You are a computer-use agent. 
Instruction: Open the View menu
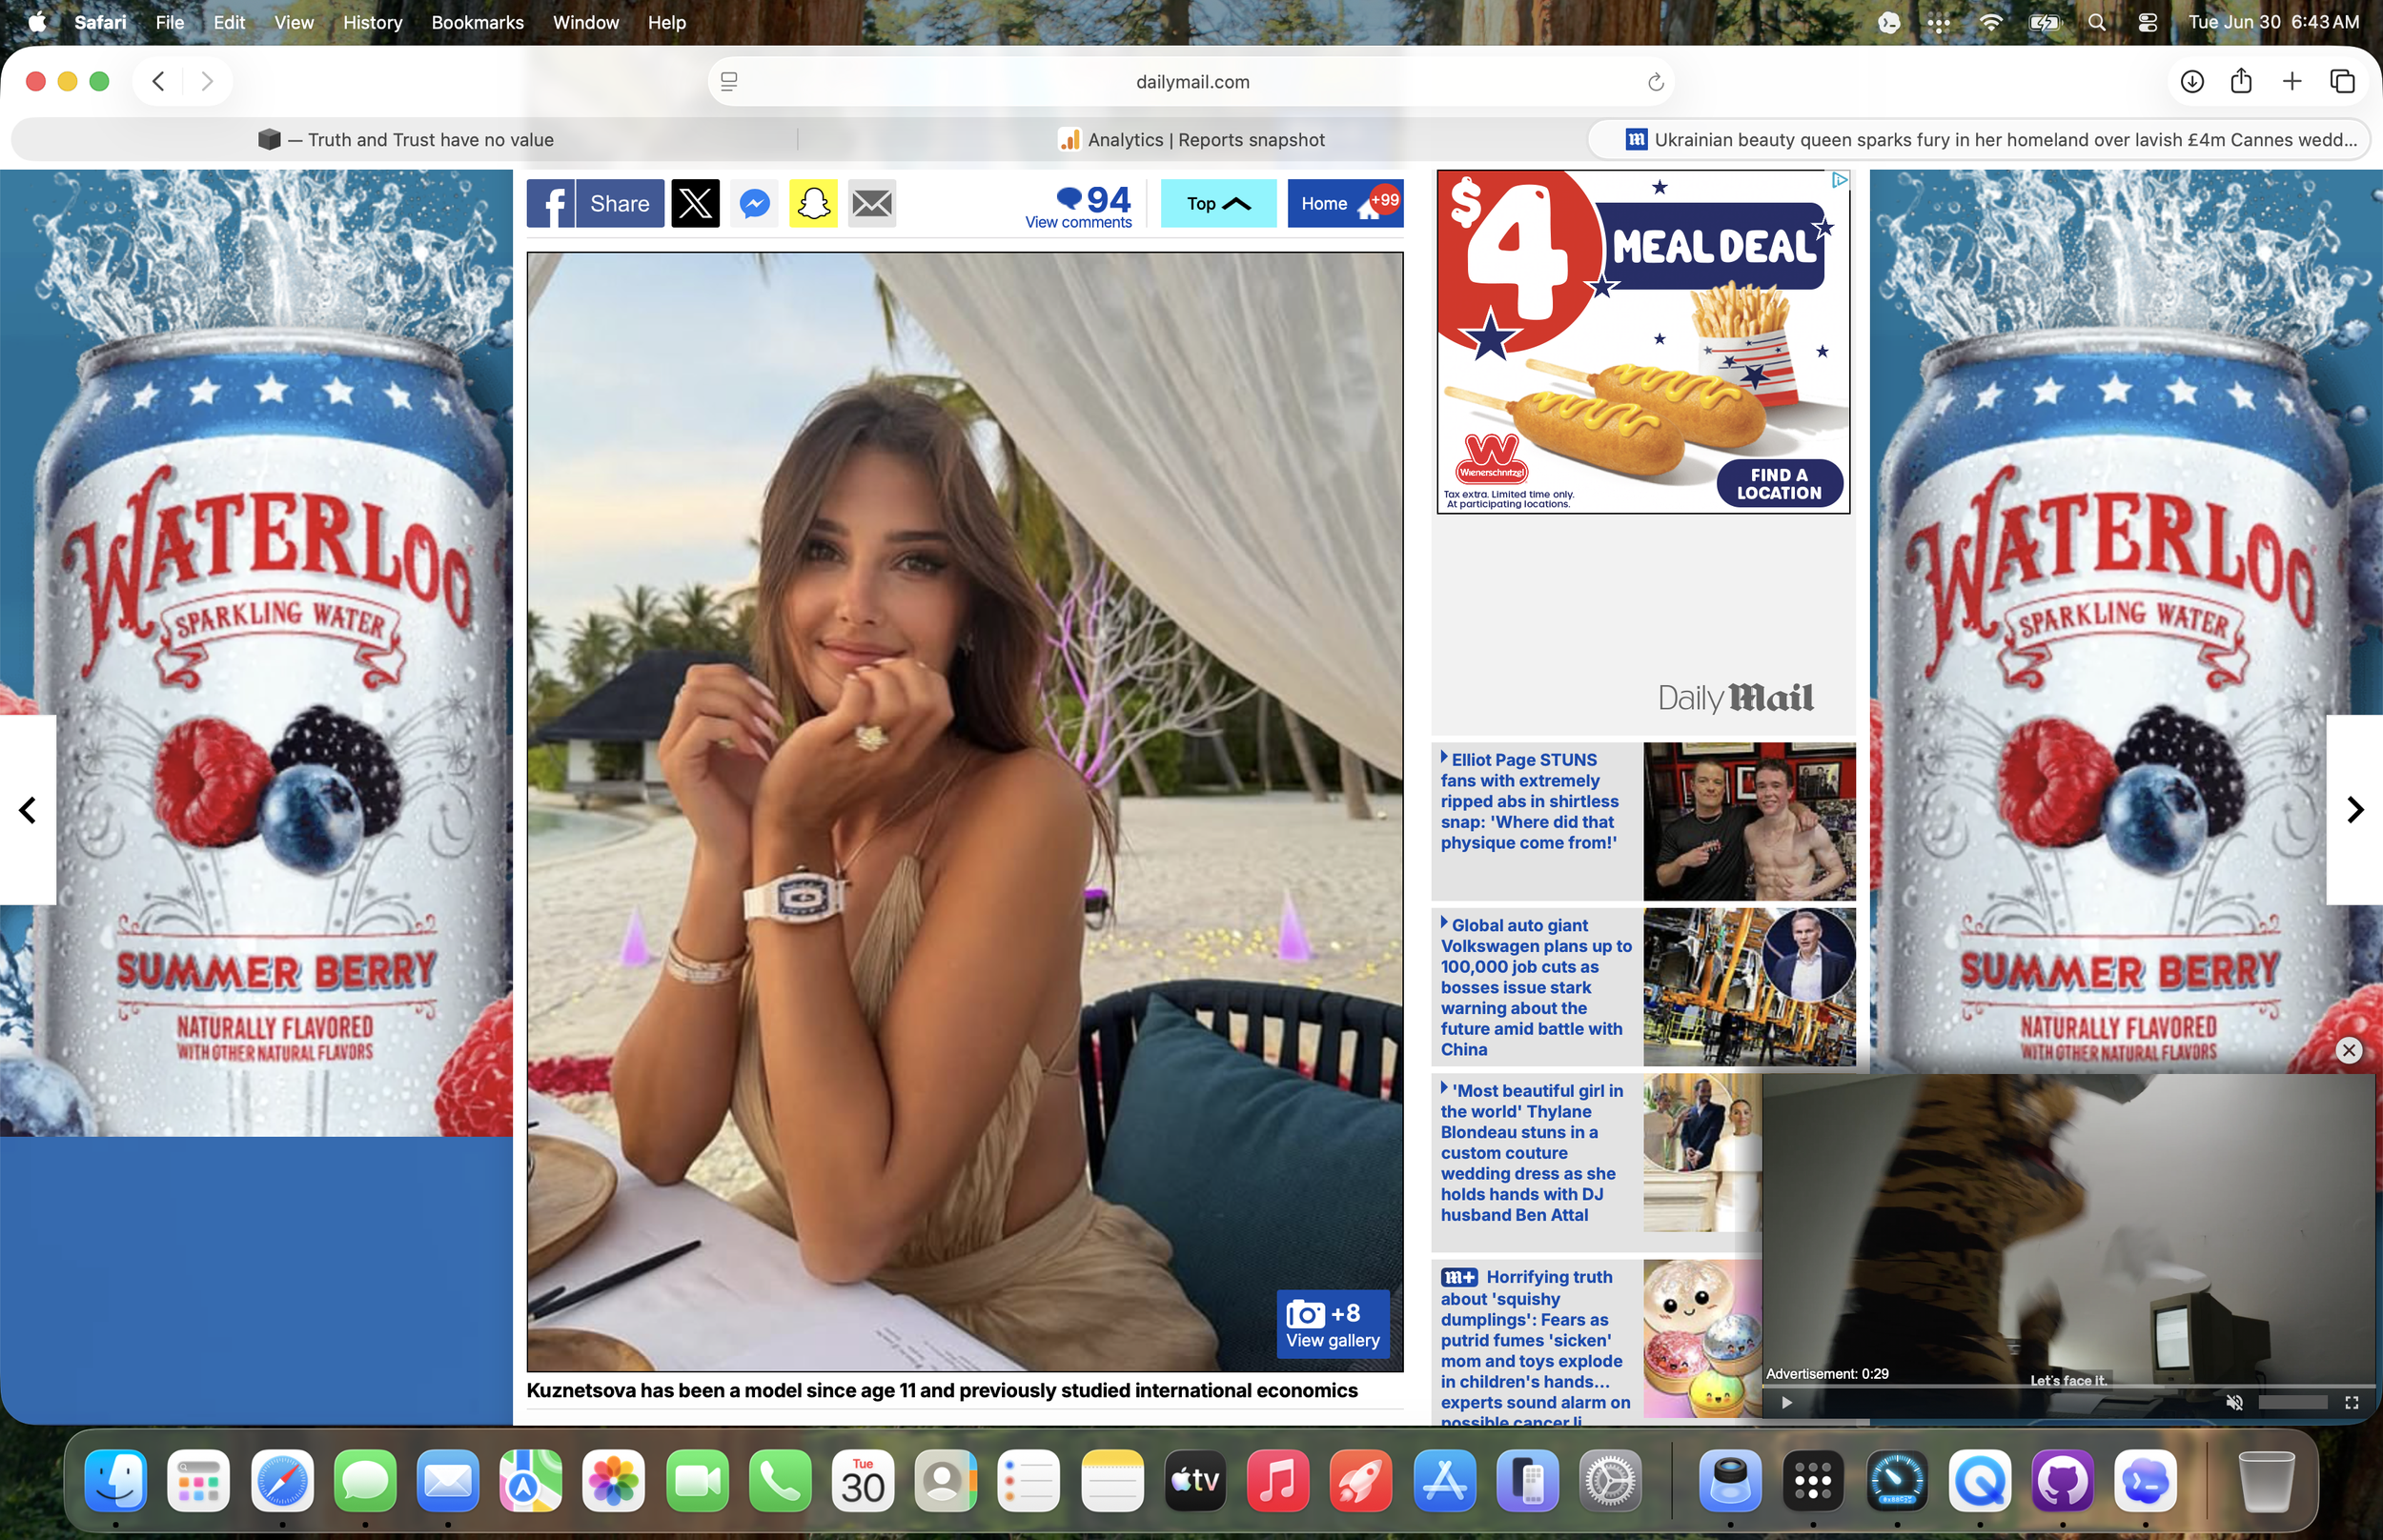pyautogui.click(x=293, y=22)
